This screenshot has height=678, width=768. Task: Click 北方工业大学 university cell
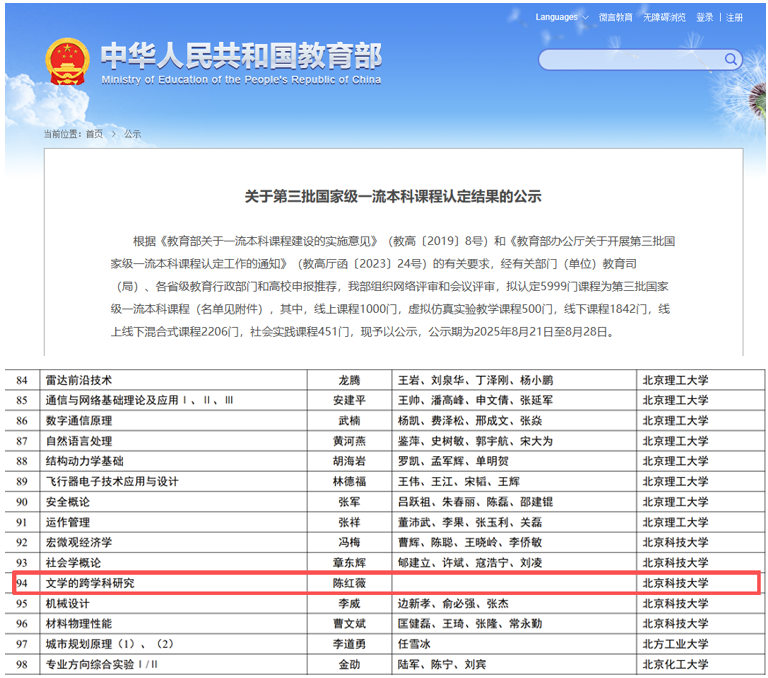tap(675, 644)
